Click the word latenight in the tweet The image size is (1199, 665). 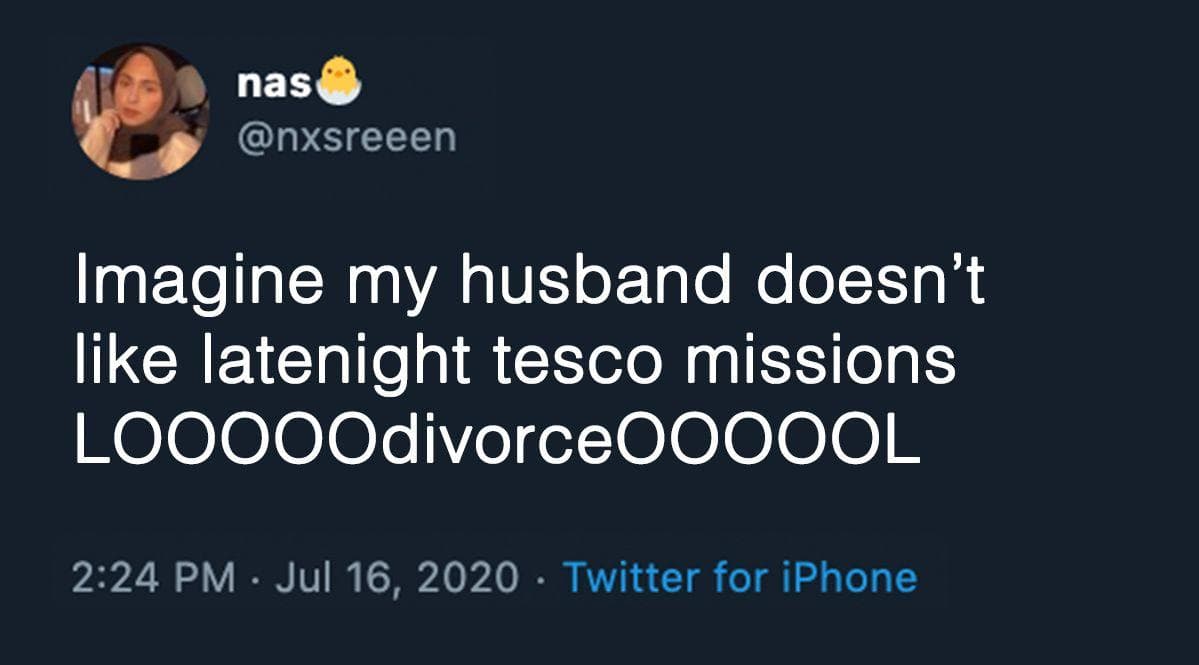pos(336,362)
